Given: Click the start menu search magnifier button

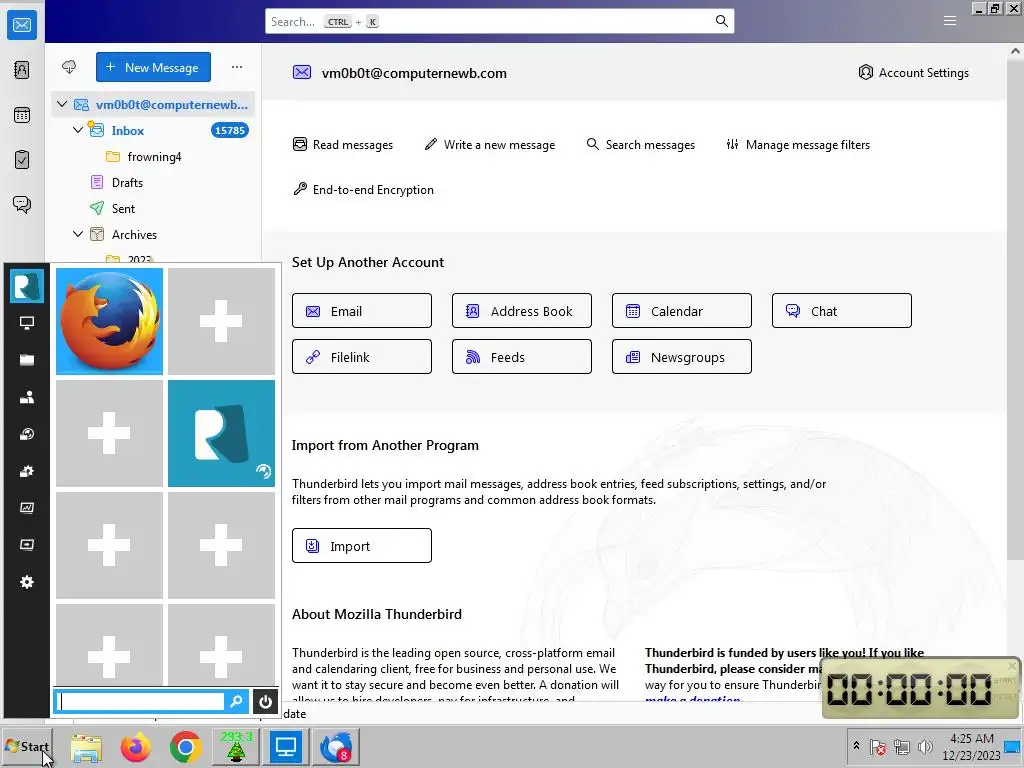Looking at the screenshot, I should pyautogui.click(x=236, y=701).
